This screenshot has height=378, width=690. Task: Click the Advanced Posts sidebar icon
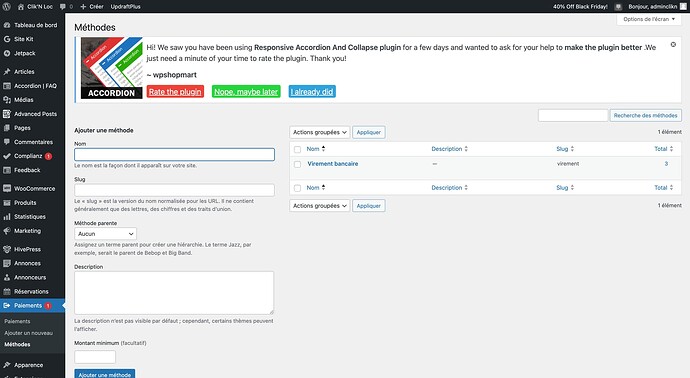(x=7, y=114)
